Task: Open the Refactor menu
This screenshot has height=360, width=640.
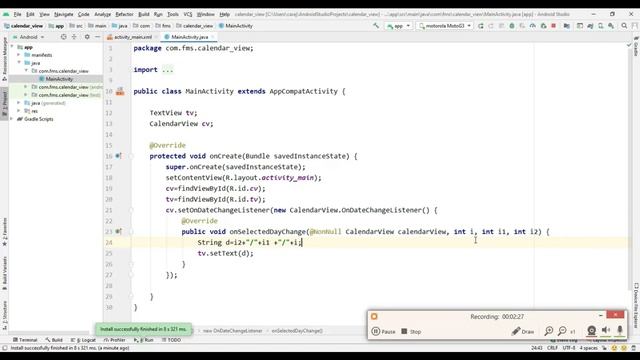Action: click(124, 14)
